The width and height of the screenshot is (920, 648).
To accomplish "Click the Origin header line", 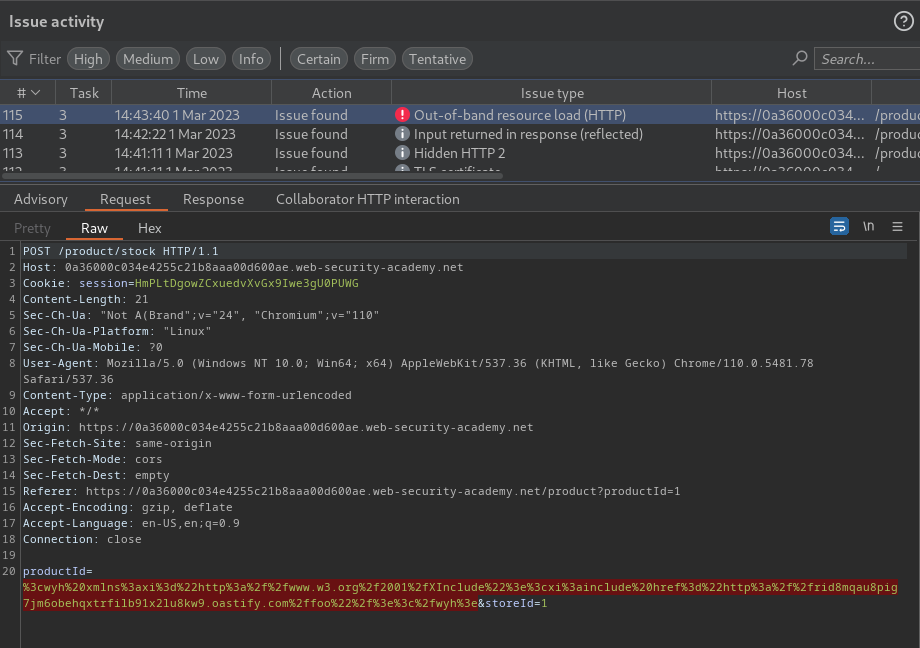I will coord(278,427).
